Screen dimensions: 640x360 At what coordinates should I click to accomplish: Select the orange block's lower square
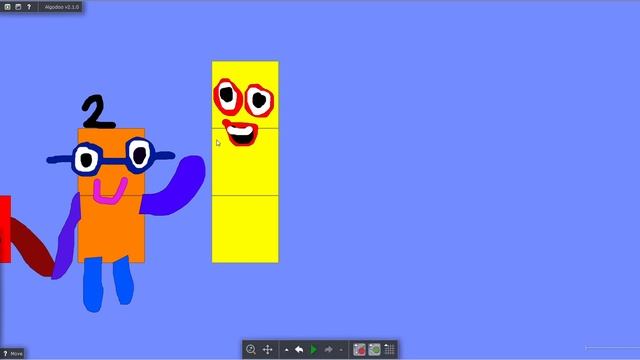111,229
